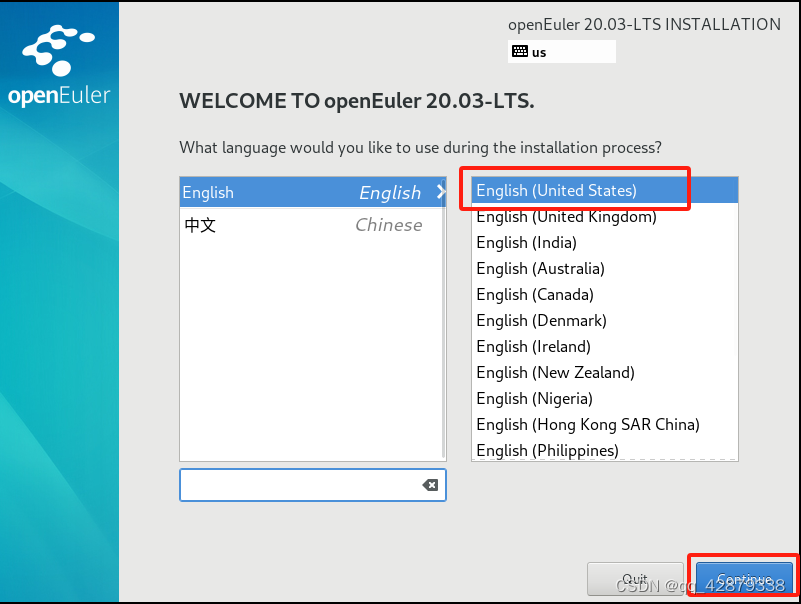
Task: Choose English (Philippines) locale
Action: point(605,450)
